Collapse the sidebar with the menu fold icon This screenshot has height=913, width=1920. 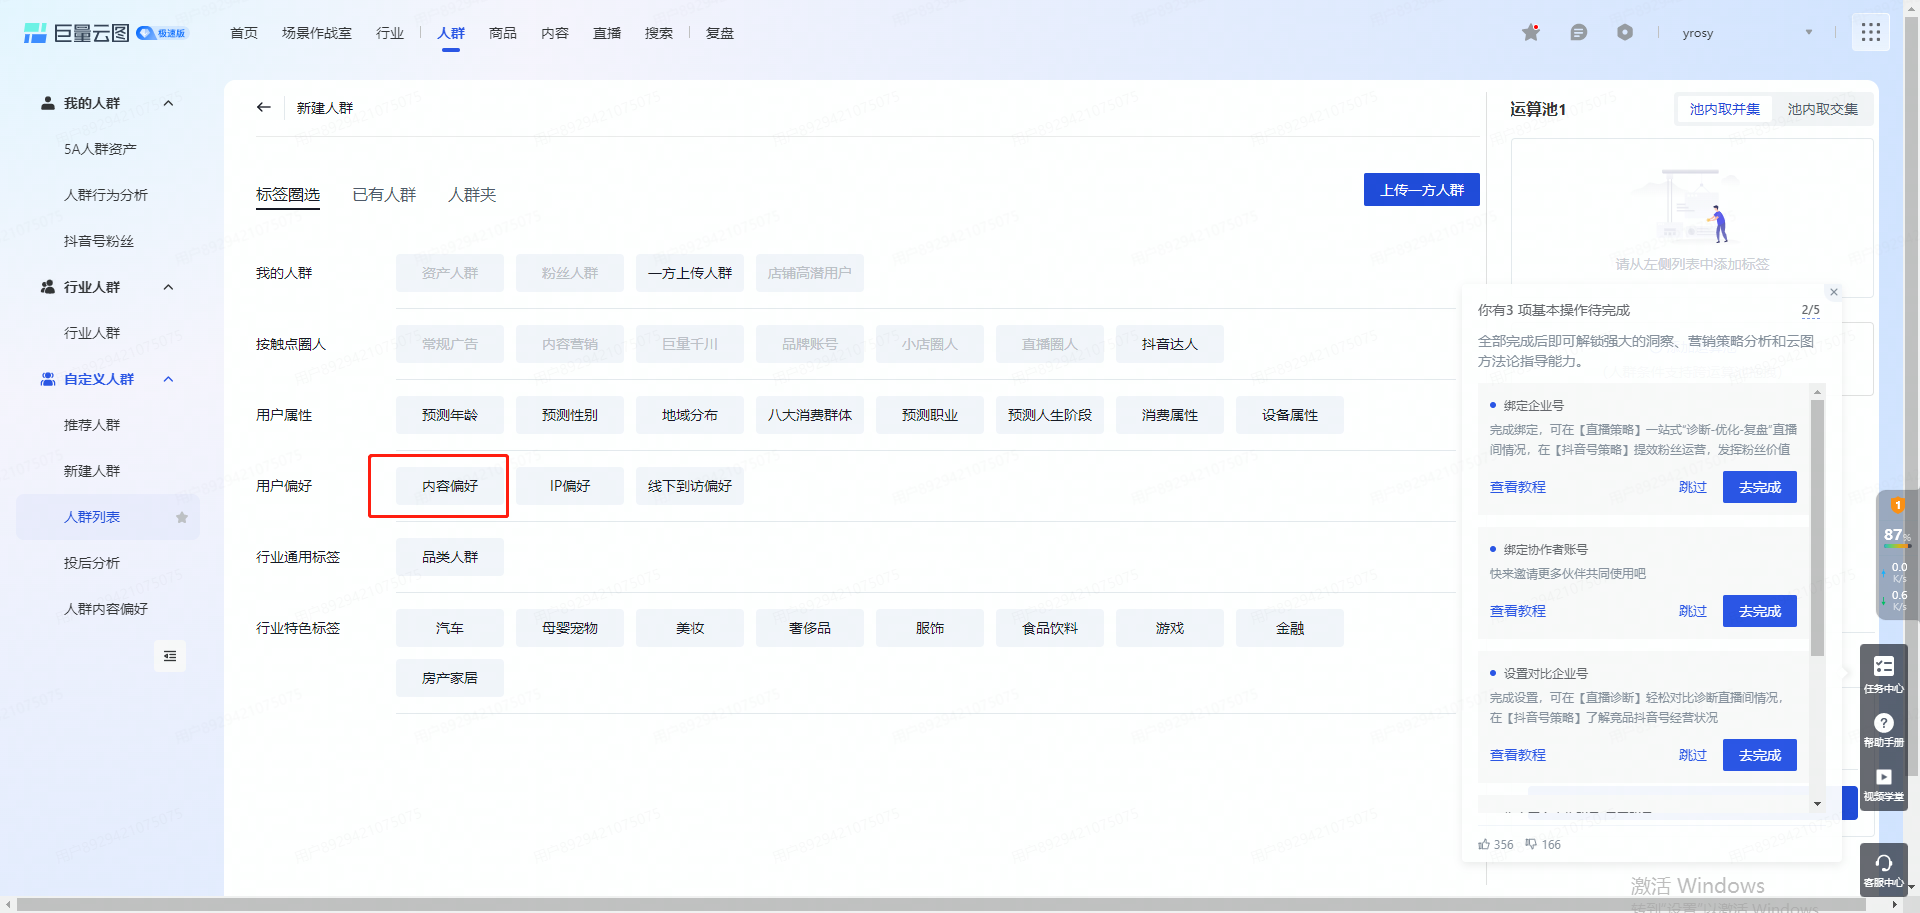pos(170,656)
